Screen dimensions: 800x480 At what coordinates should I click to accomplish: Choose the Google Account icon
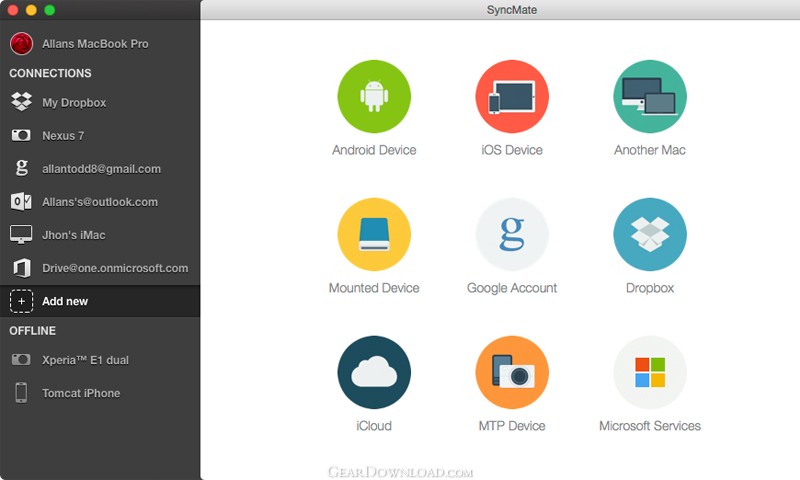coord(512,234)
